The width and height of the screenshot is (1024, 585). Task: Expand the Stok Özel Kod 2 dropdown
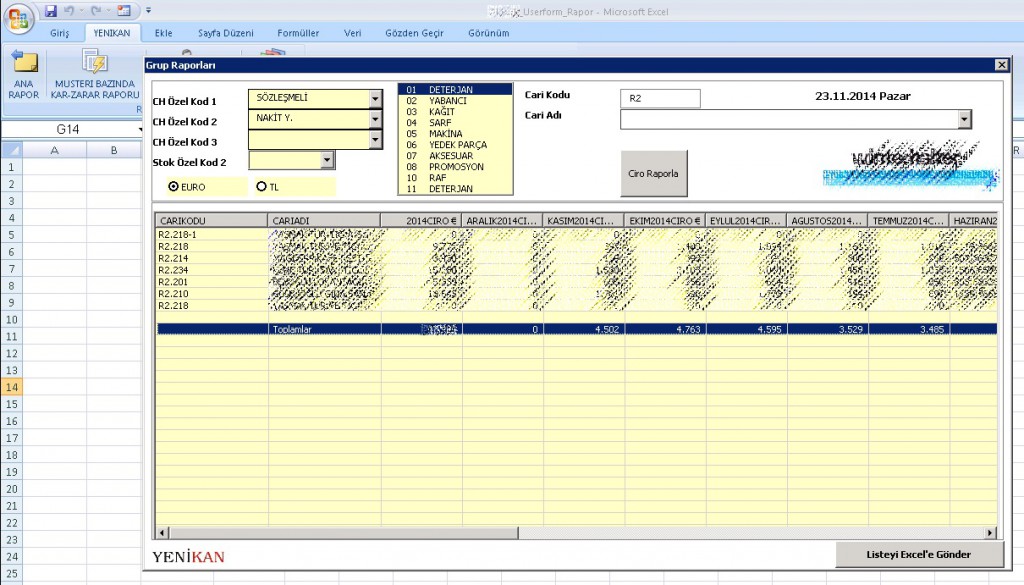(x=327, y=160)
